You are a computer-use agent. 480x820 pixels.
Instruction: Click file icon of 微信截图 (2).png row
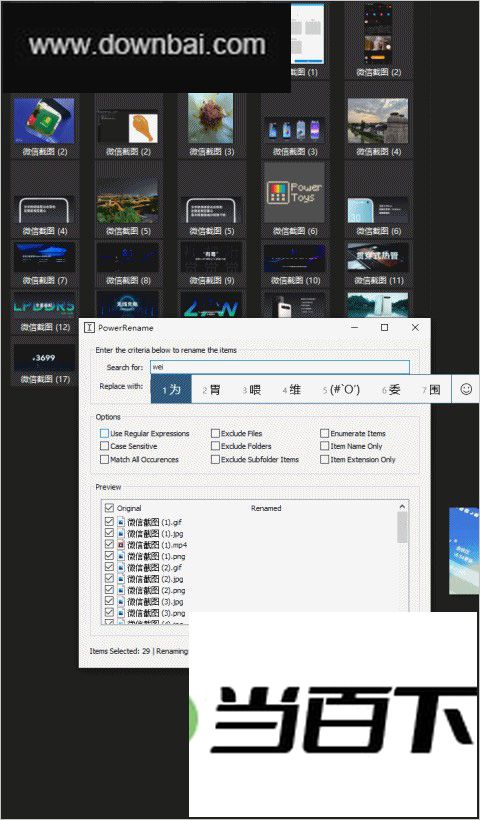pos(121,590)
